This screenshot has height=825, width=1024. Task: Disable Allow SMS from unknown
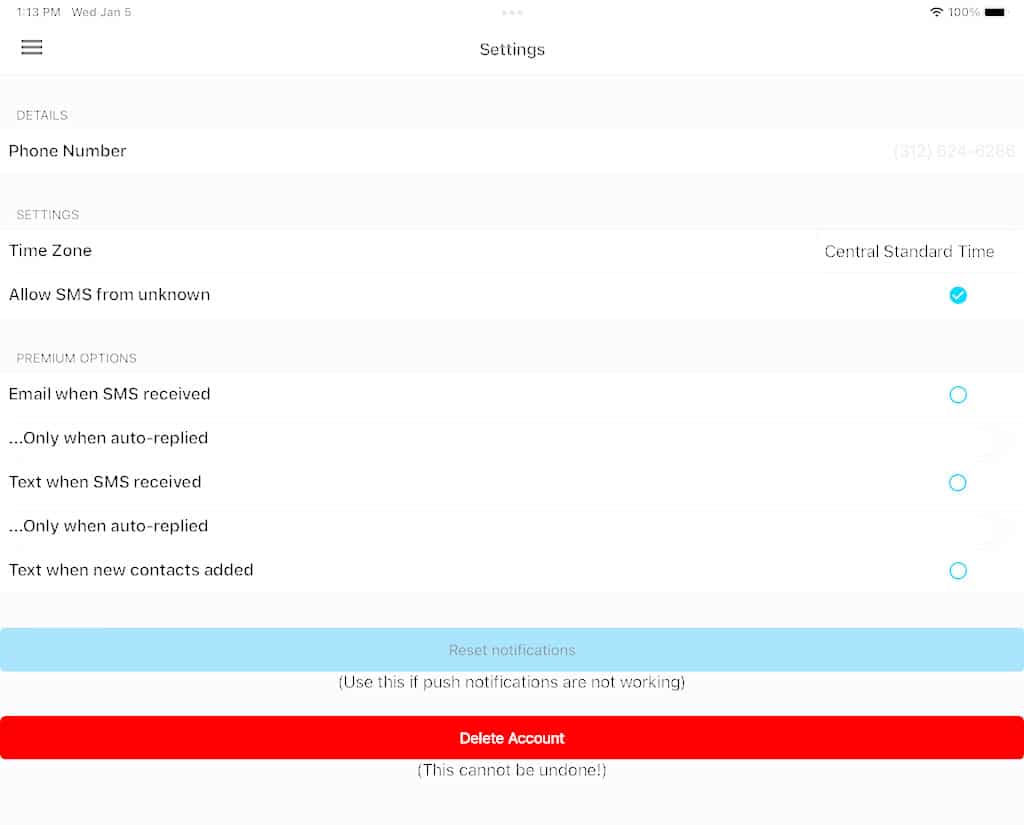(957, 295)
